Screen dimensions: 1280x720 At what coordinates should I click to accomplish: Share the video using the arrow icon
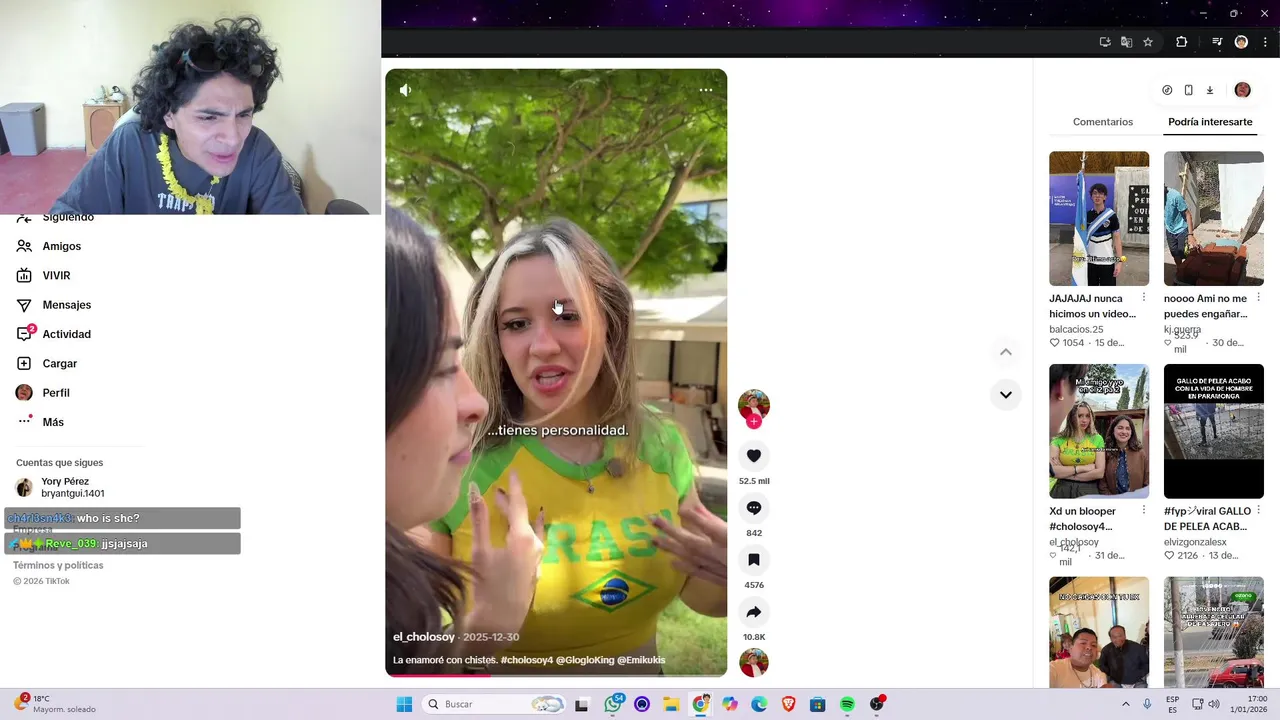coord(754,612)
